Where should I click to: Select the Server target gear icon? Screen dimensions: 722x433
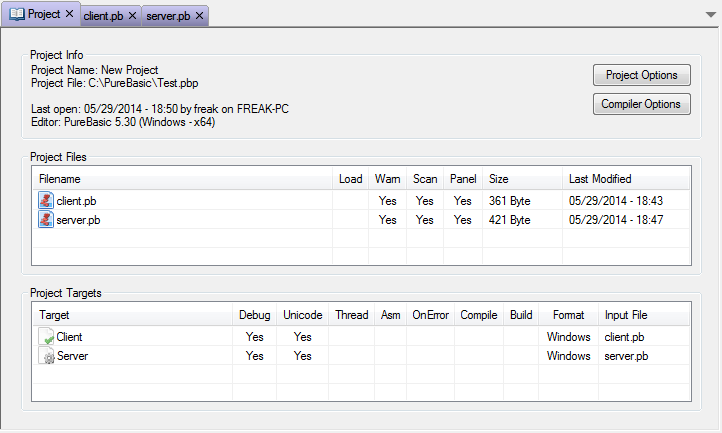click(x=46, y=356)
